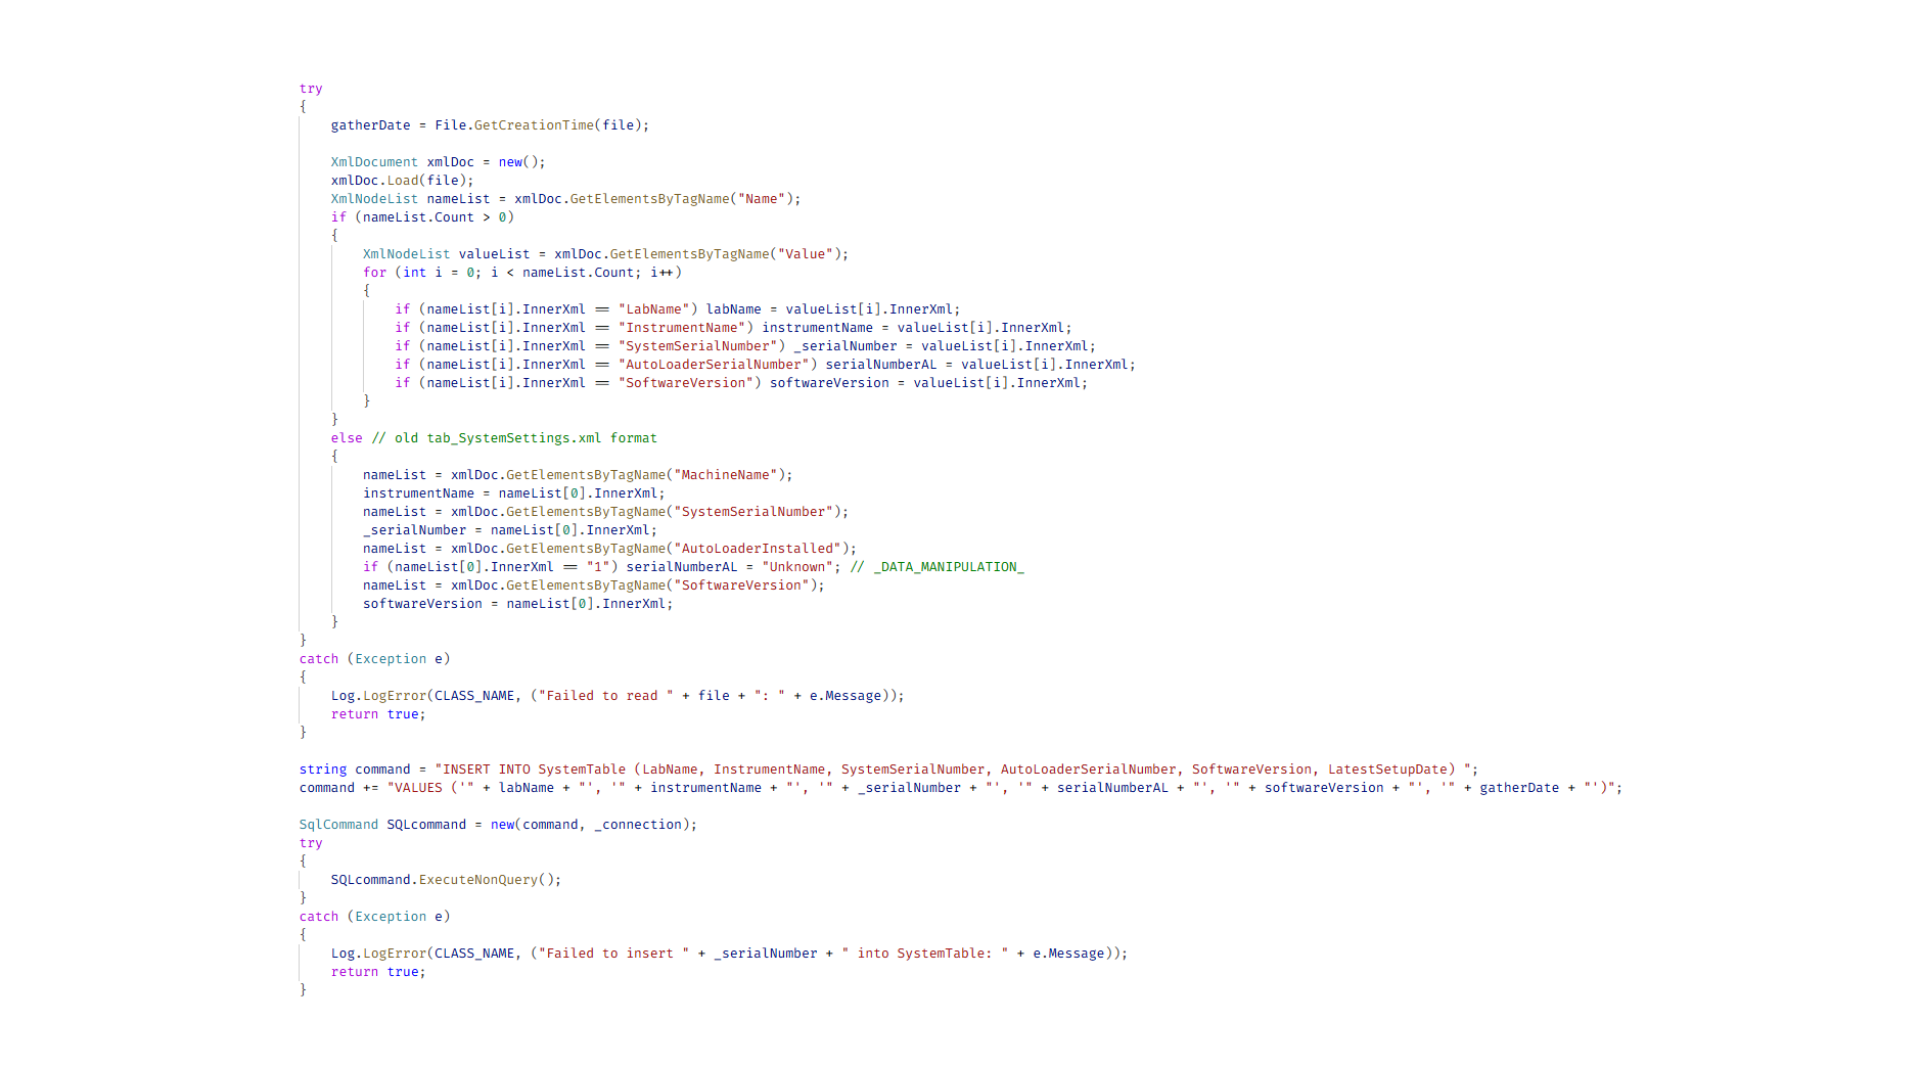Click "Failed to insert " string

pos(613,953)
